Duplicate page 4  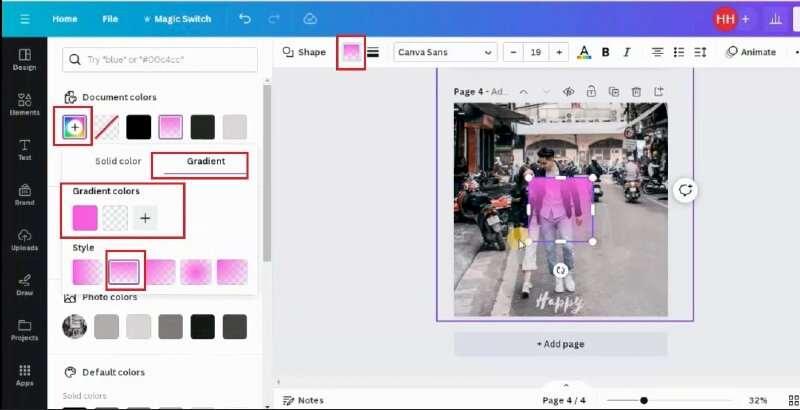614,92
